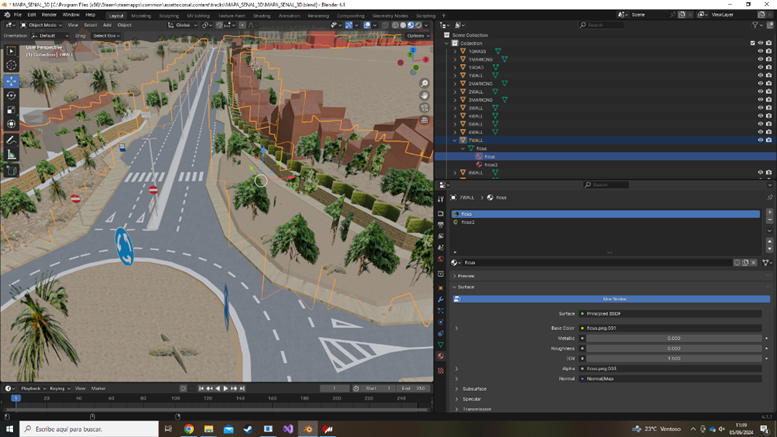Click the Z axis on navigation gizmo
This screenshot has width=777, height=437.
coord(413,50)
